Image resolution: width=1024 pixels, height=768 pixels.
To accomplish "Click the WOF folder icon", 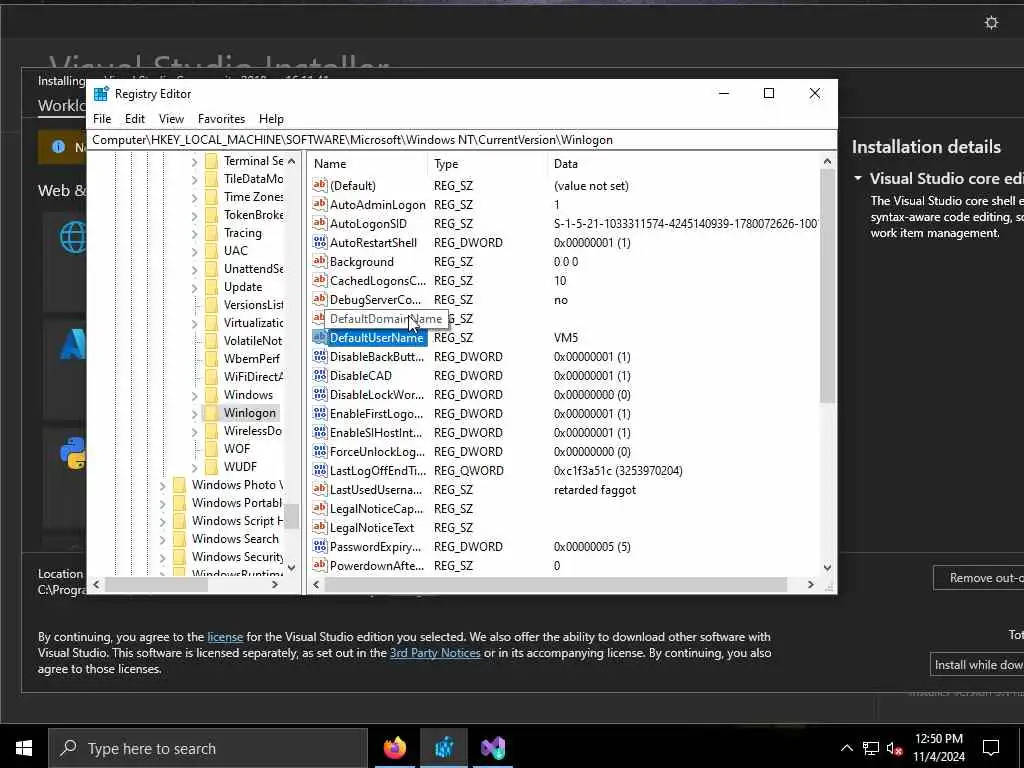I will pos(211,449).
